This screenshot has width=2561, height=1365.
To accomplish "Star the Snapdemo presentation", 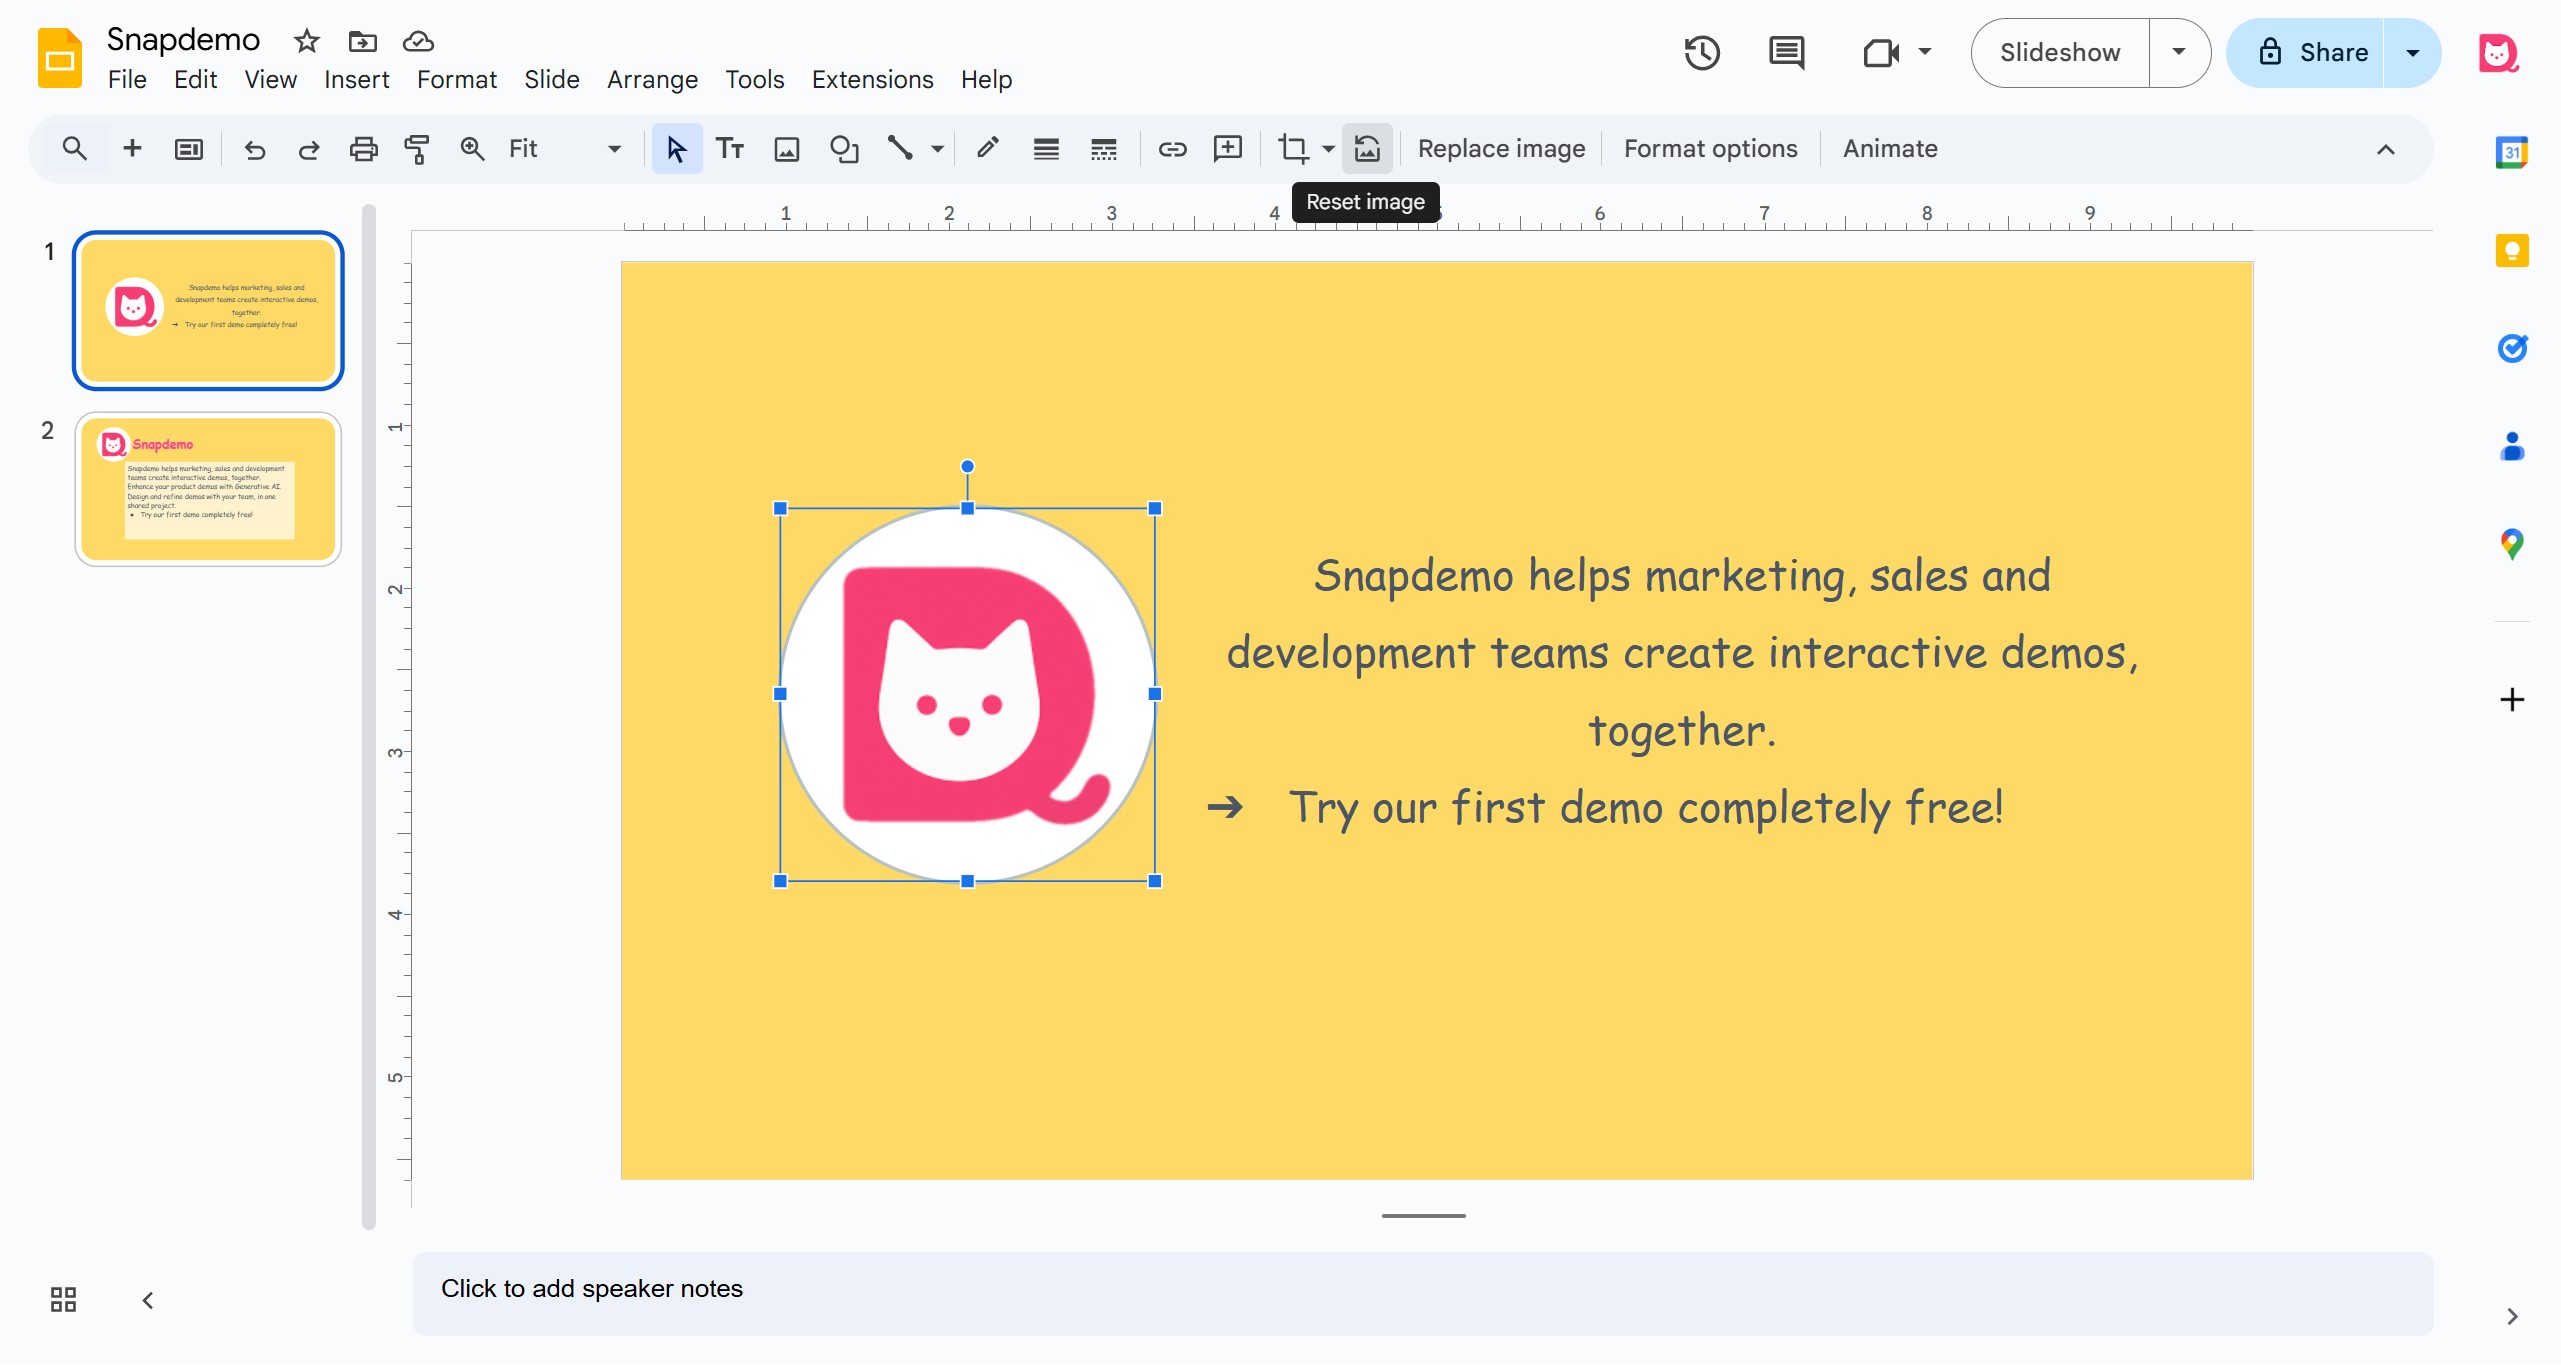I will 306,41.
